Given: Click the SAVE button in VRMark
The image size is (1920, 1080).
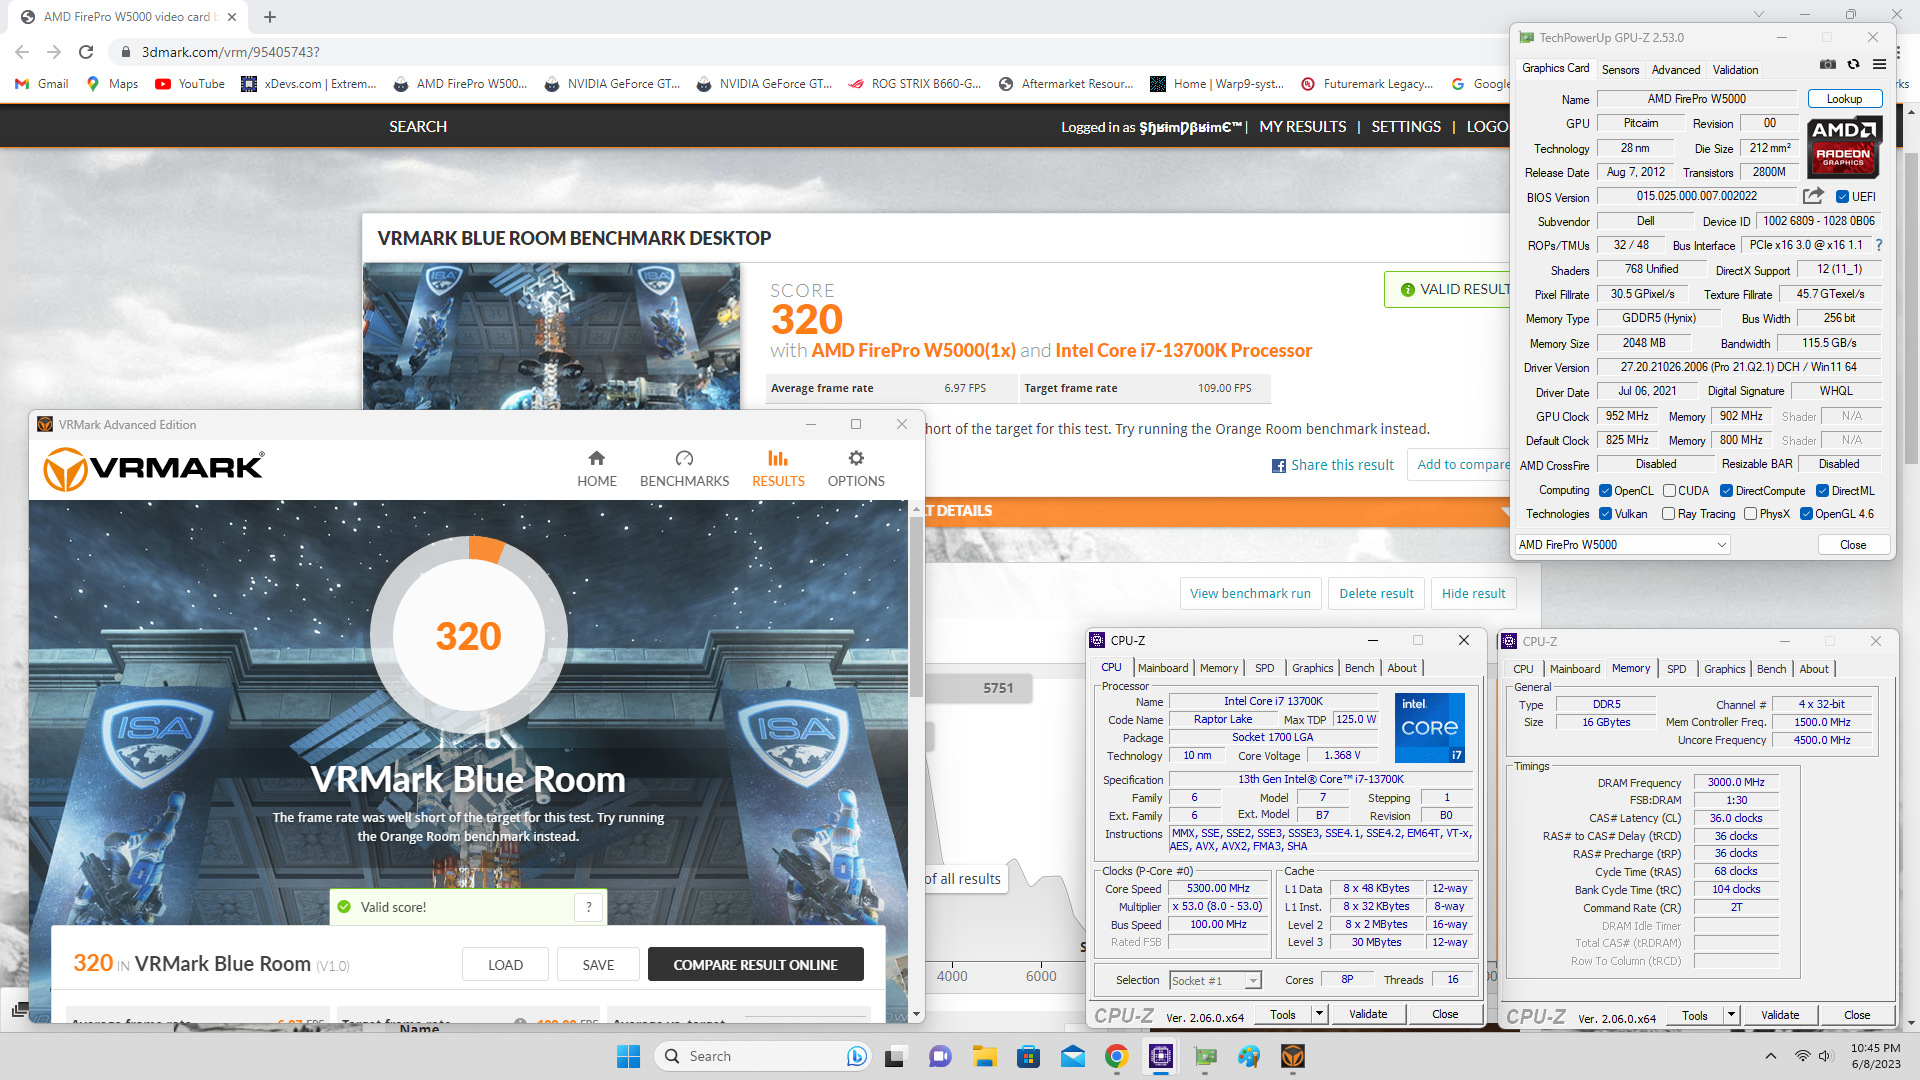Looking at the screenshot, I should point(598,965).
